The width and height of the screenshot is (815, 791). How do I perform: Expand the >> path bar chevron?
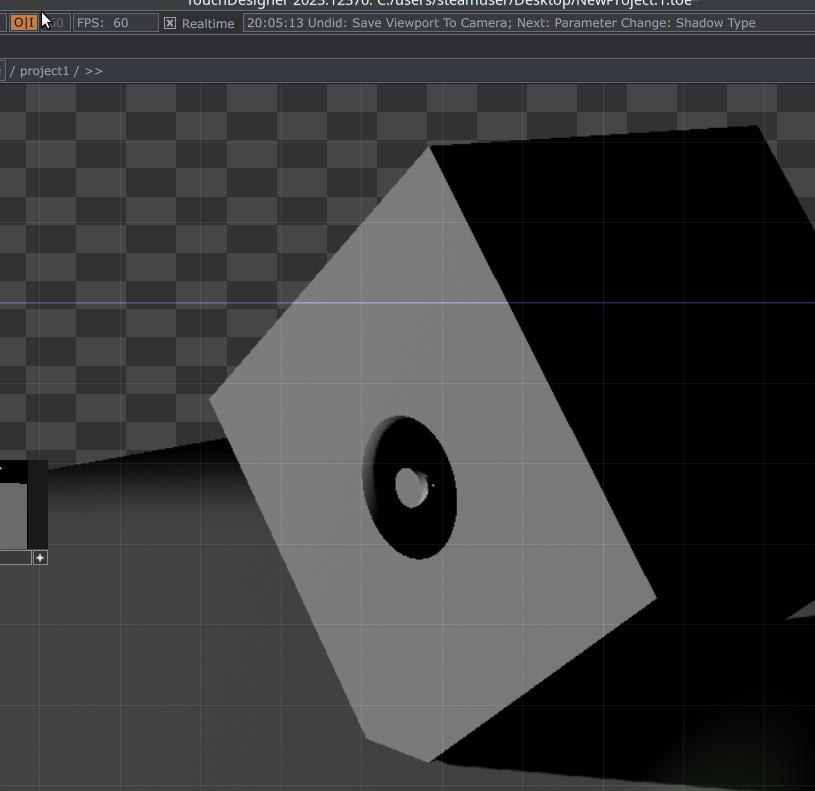[93, 71]
